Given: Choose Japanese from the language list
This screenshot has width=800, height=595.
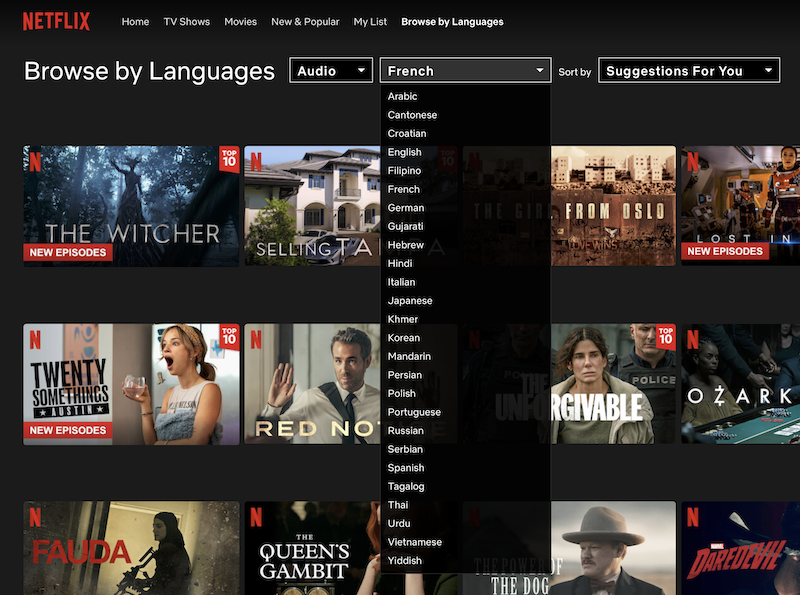Looking at the screenshot, I should [410, 301].
